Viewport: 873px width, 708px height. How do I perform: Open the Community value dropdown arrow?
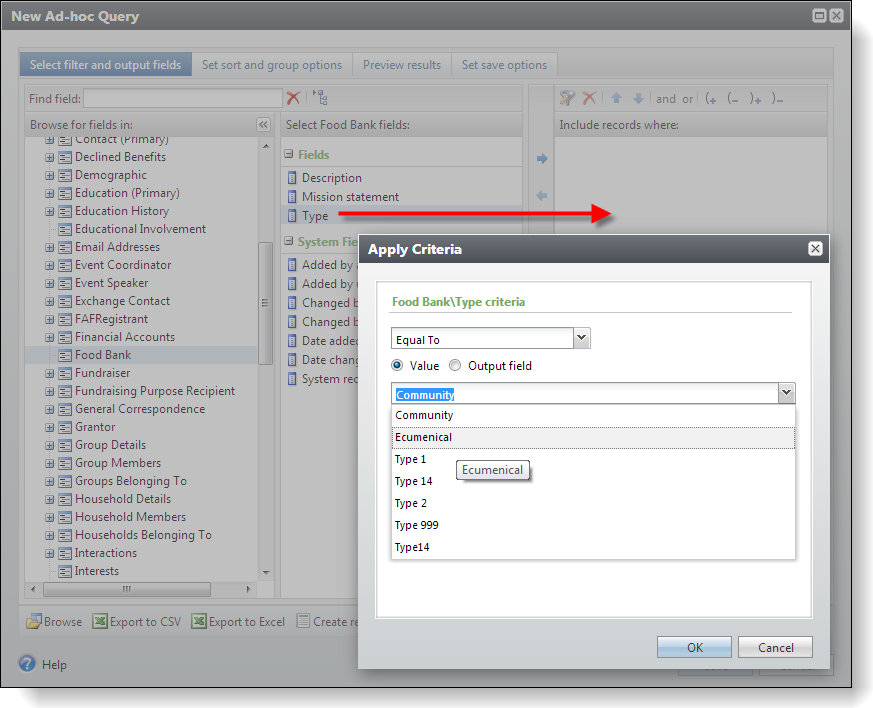pyautogui.click(x=787, y=393)
